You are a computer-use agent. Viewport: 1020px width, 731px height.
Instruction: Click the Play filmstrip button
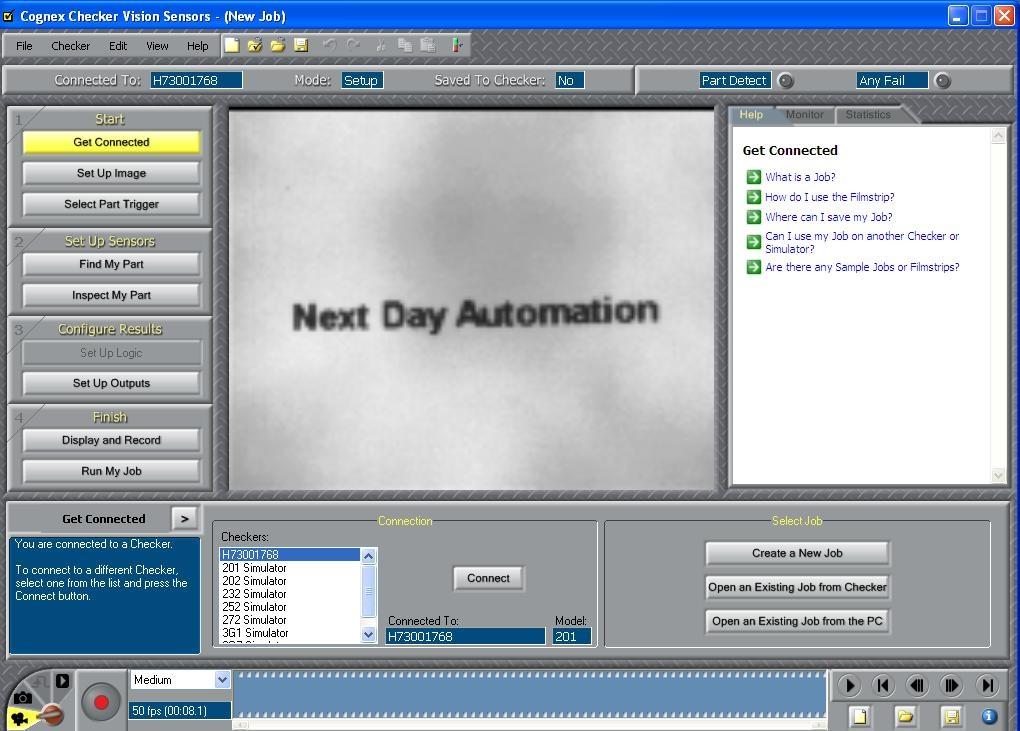point(849,685)
